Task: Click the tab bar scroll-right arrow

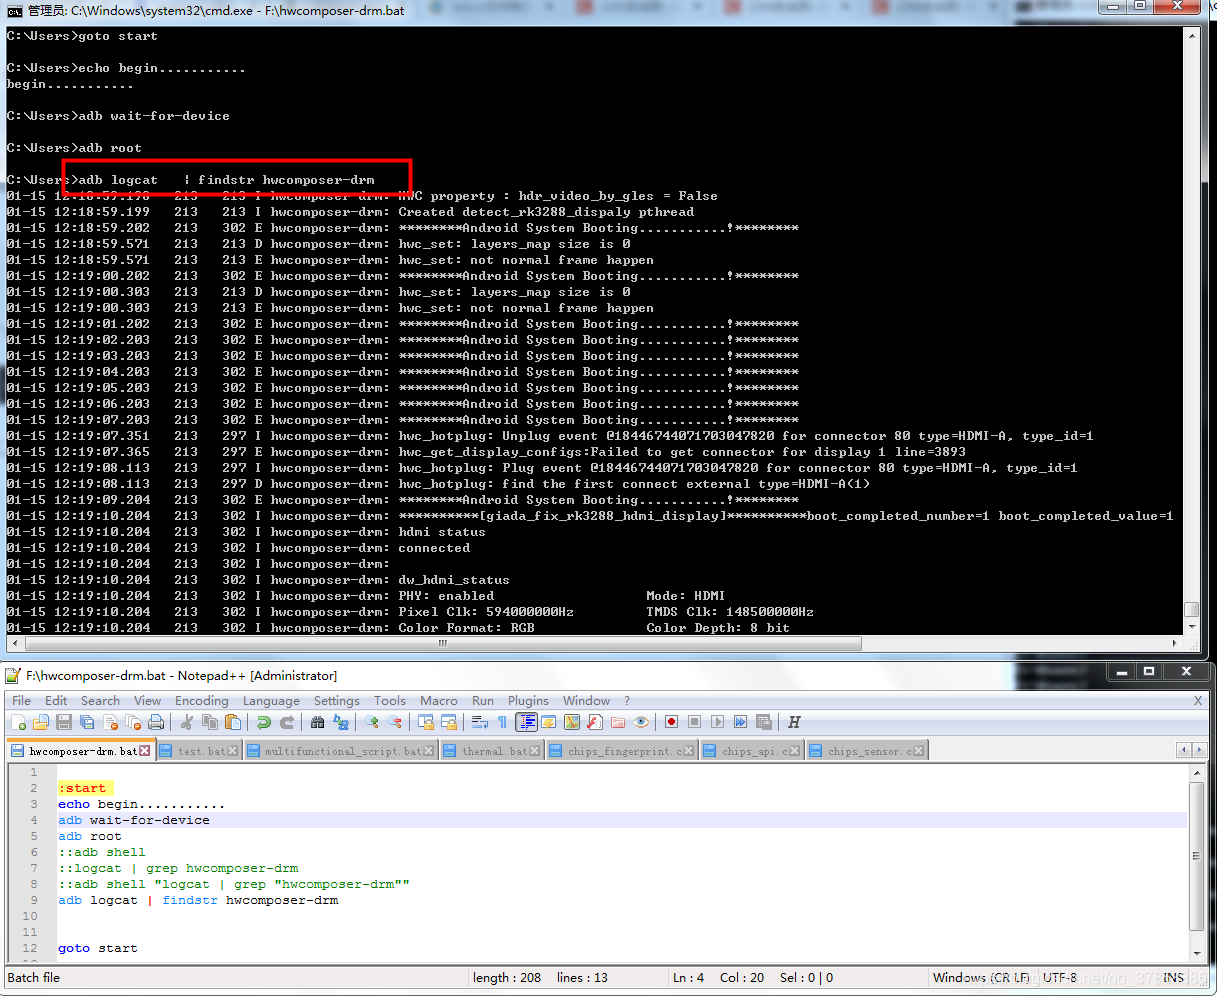Action: pyautogui.click(x=1197, y=750)
